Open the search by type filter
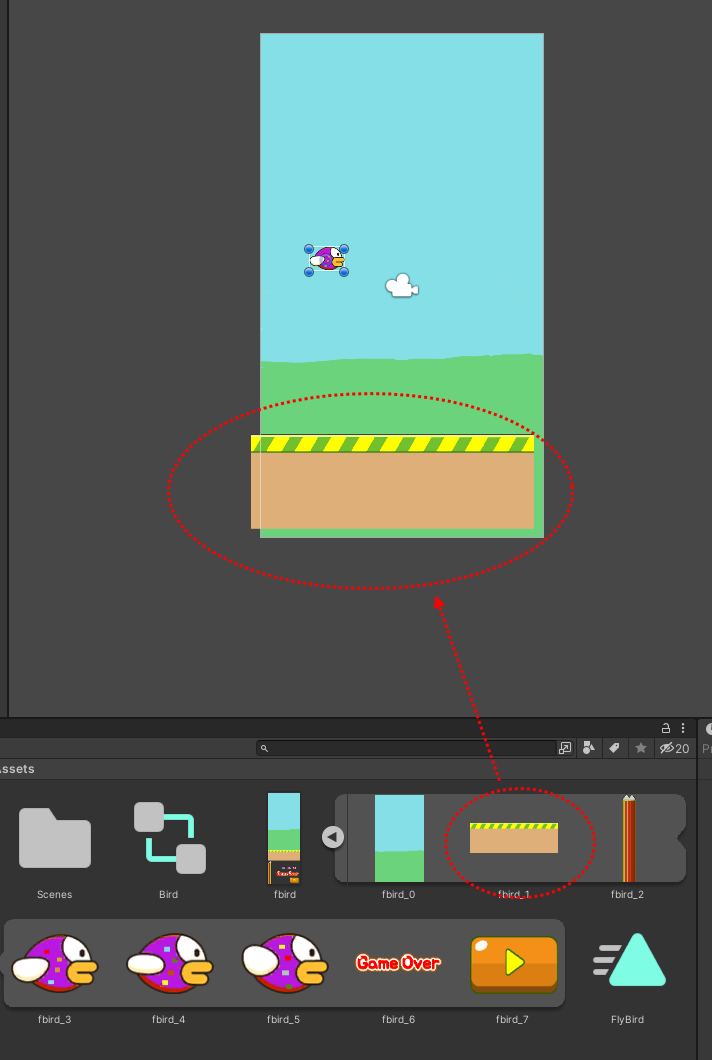 (589, 748)
